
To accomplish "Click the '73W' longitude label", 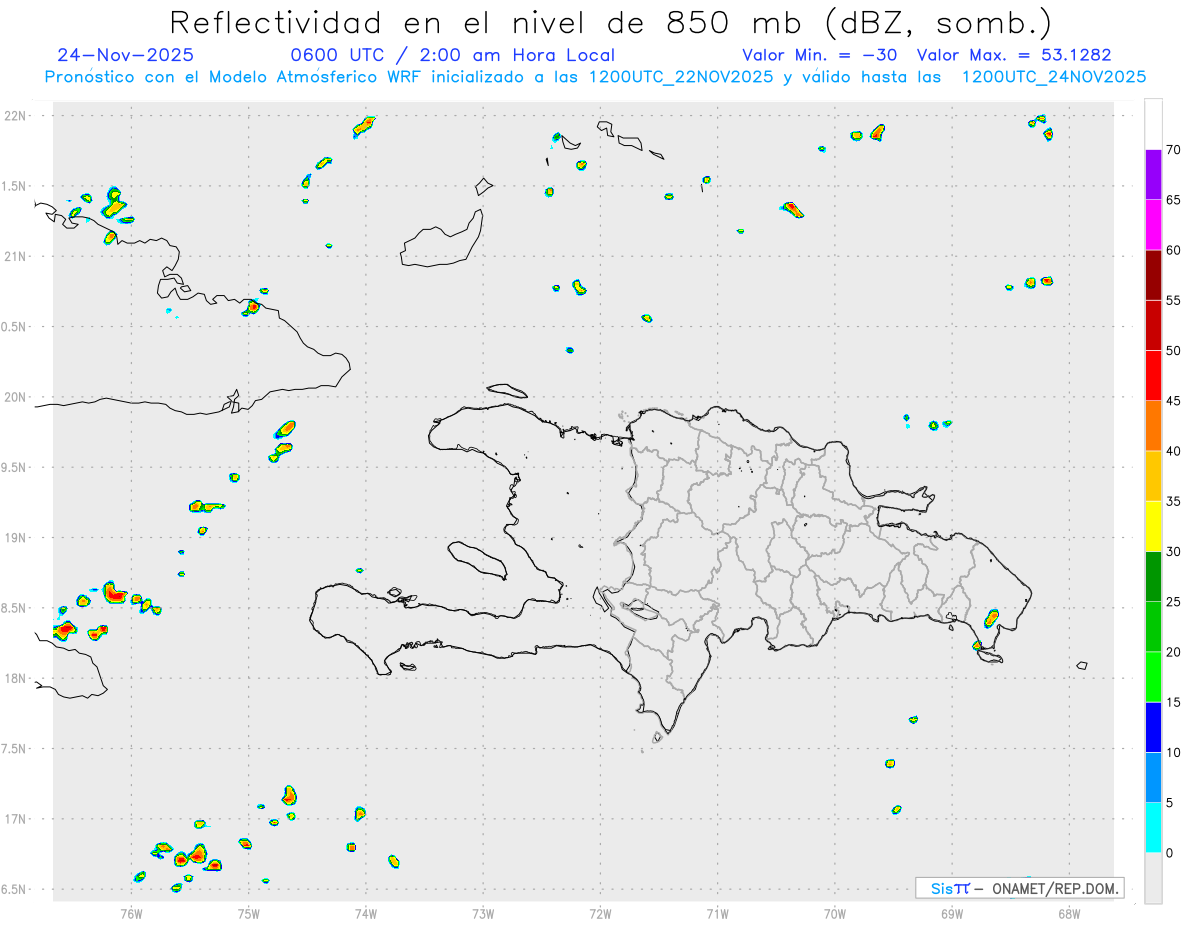I will 483,913.
